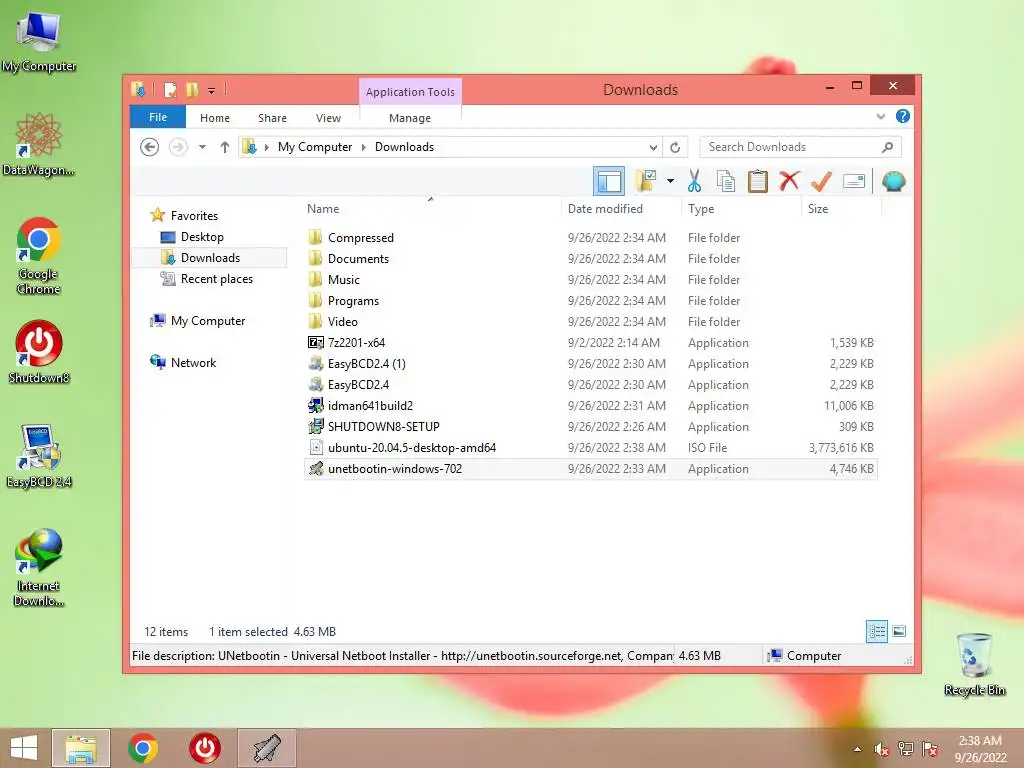Switch to large icons view button
The image size is (1024, 768).
[x=899, y=631]
